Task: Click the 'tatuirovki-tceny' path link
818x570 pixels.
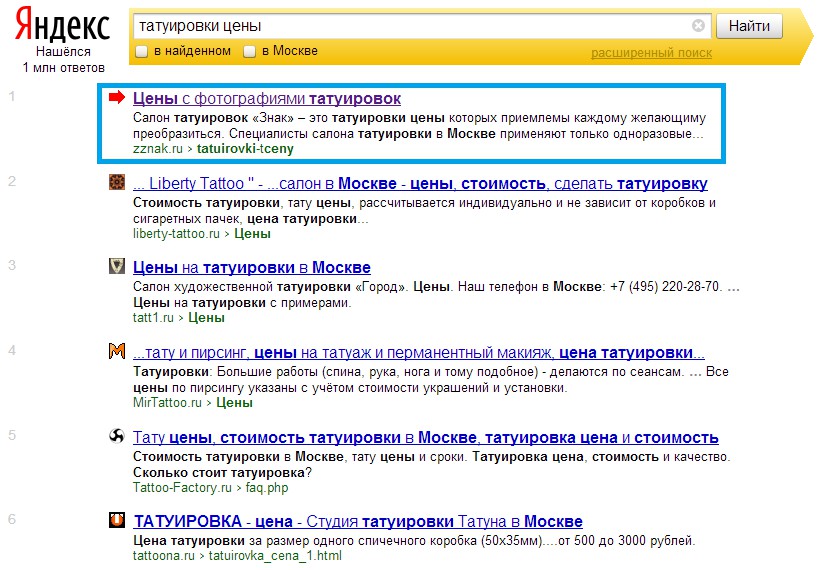Action: click(x=245, y=149)
